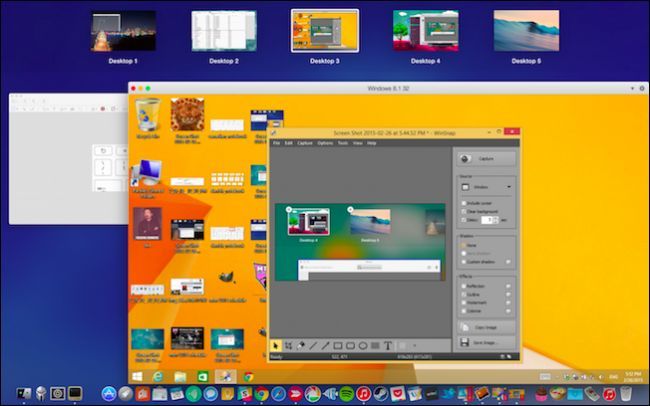Image resolution: width=650 pixels, height=406 pixels.
Task: Open File Explorer from Windows taskbar
Action: click(x=180, y=377)
